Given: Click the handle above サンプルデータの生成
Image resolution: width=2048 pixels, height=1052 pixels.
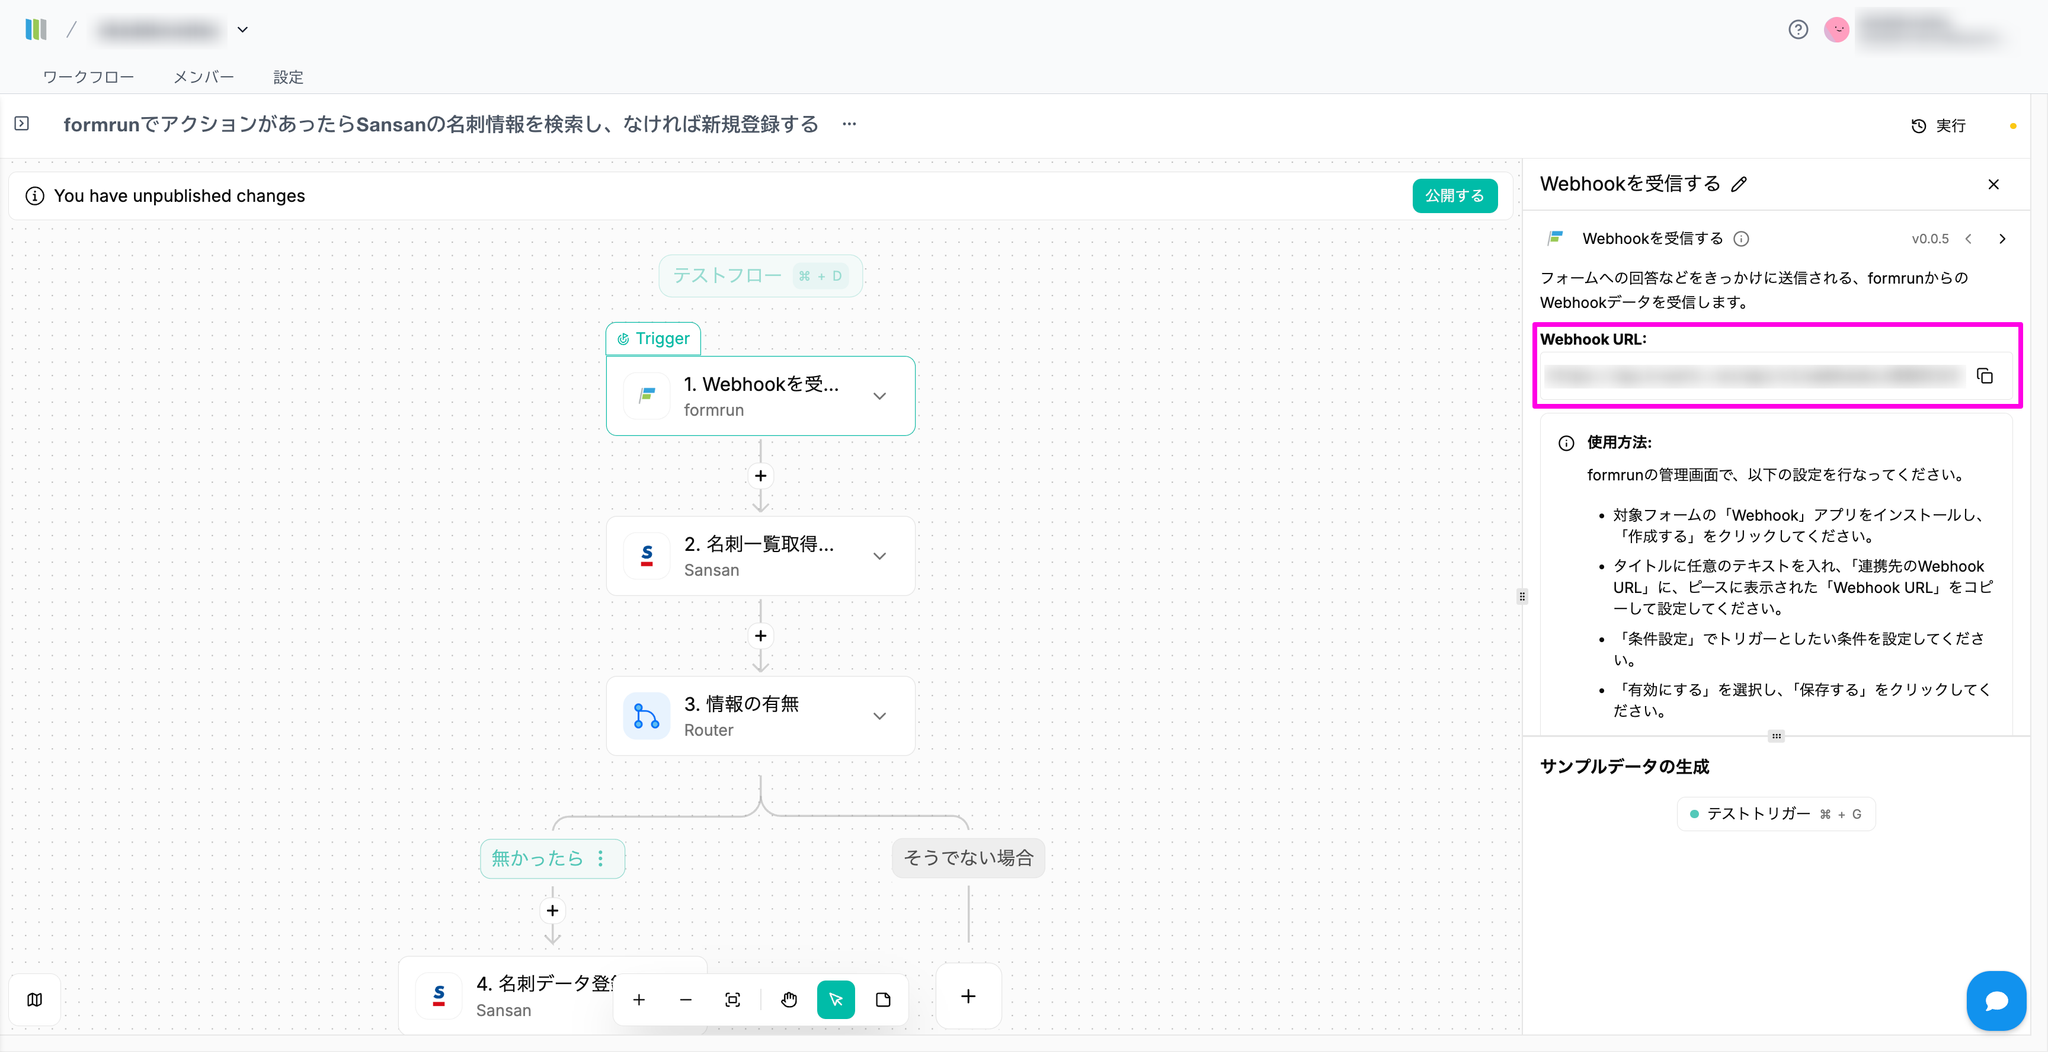Looking at the screenshot, I should coord(1776,736).
